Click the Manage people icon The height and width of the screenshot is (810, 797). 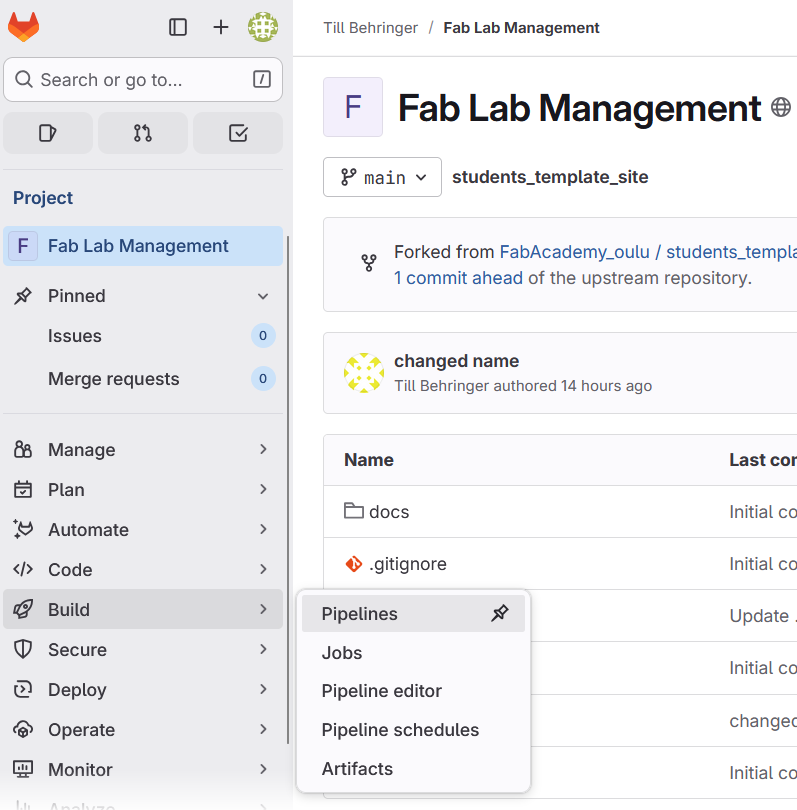coord(23,450)
